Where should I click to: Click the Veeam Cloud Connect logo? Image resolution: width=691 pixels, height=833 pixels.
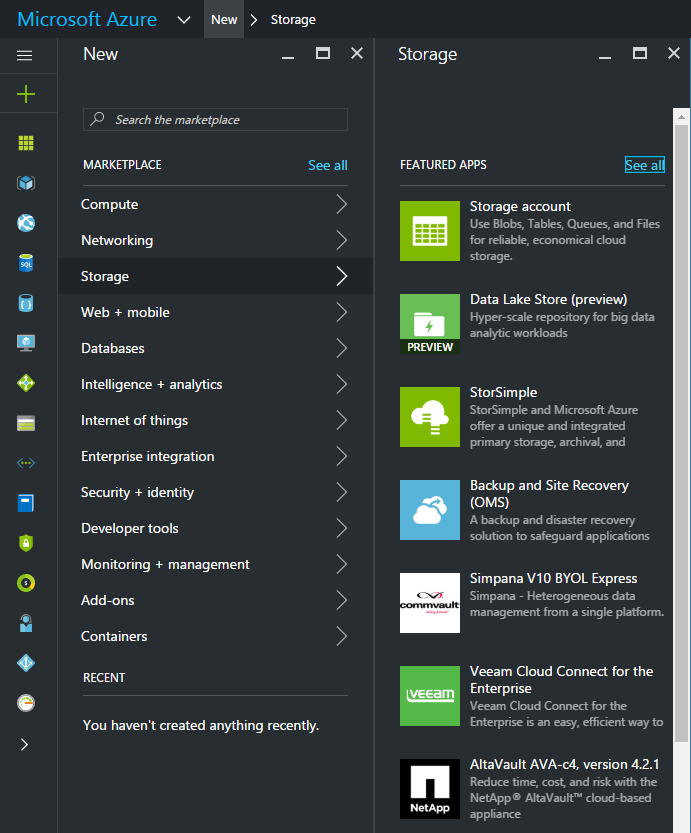point(429,696)
